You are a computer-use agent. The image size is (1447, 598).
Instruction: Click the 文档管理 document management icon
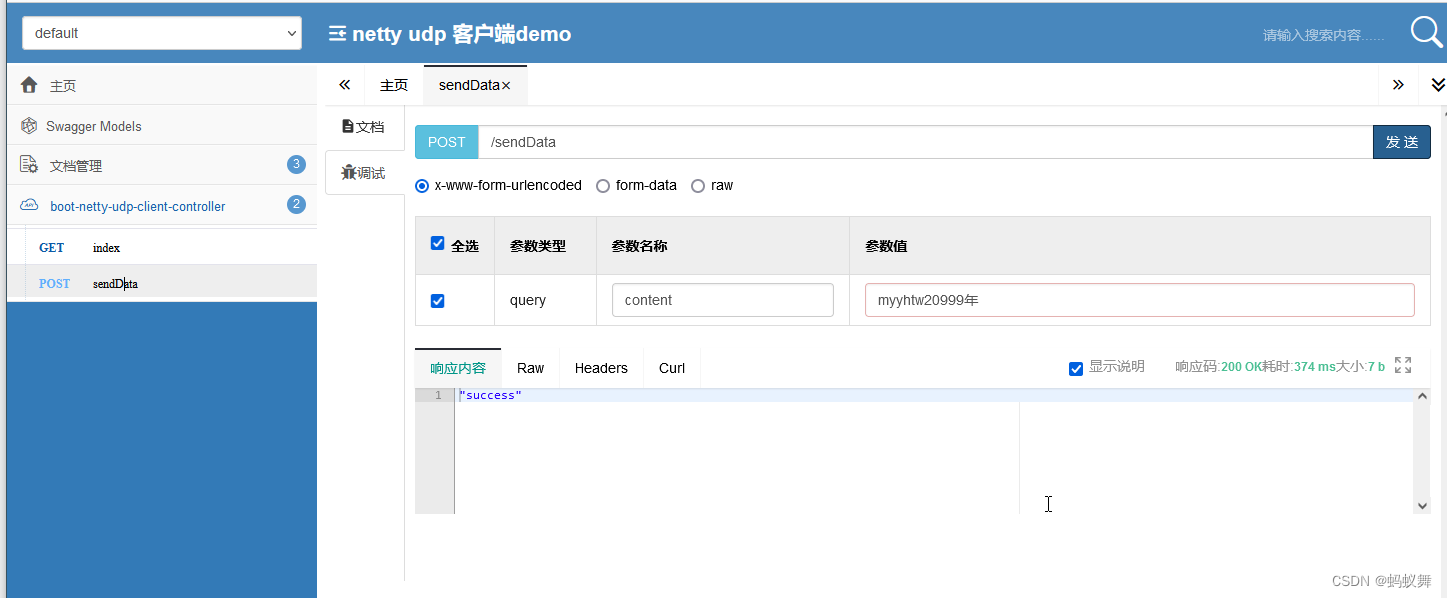pyautogui.click(x=28, y=165)
